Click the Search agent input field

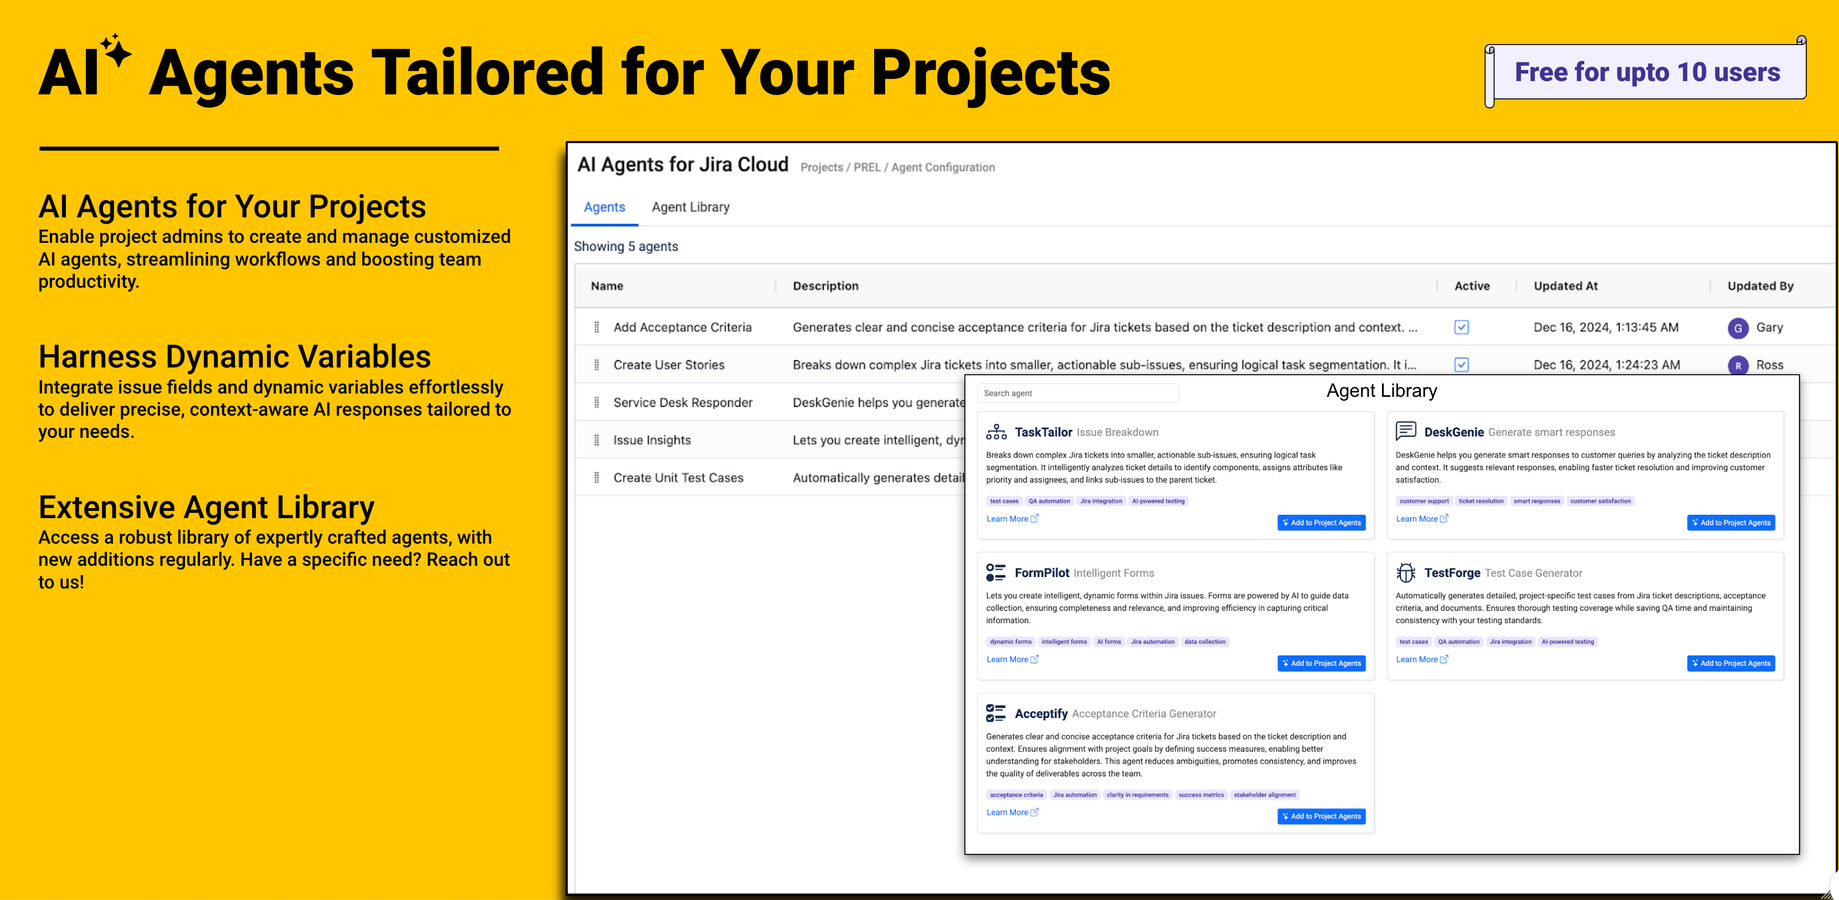(x=1078, y=393)
